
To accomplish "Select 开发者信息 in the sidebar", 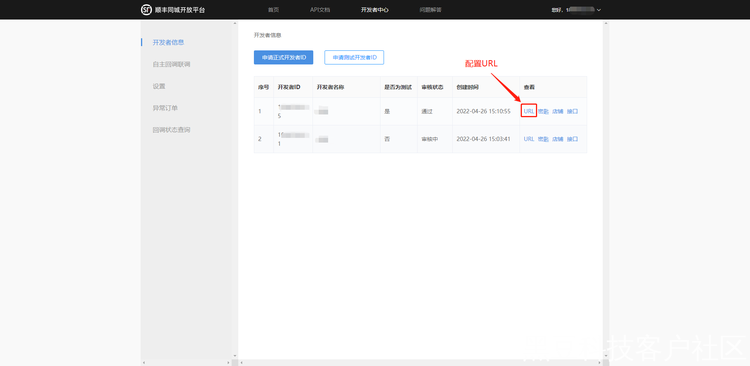I will click(168, 42).
